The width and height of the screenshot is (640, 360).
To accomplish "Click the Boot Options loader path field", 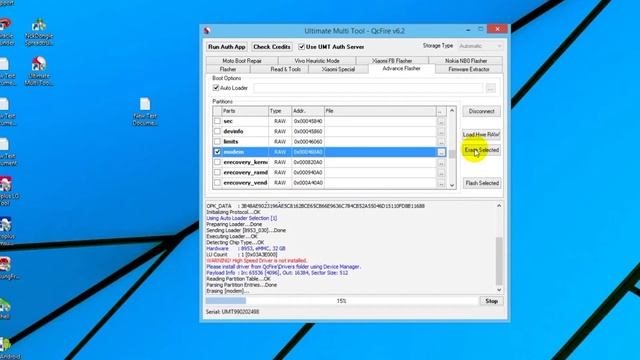I will point(368,88).
